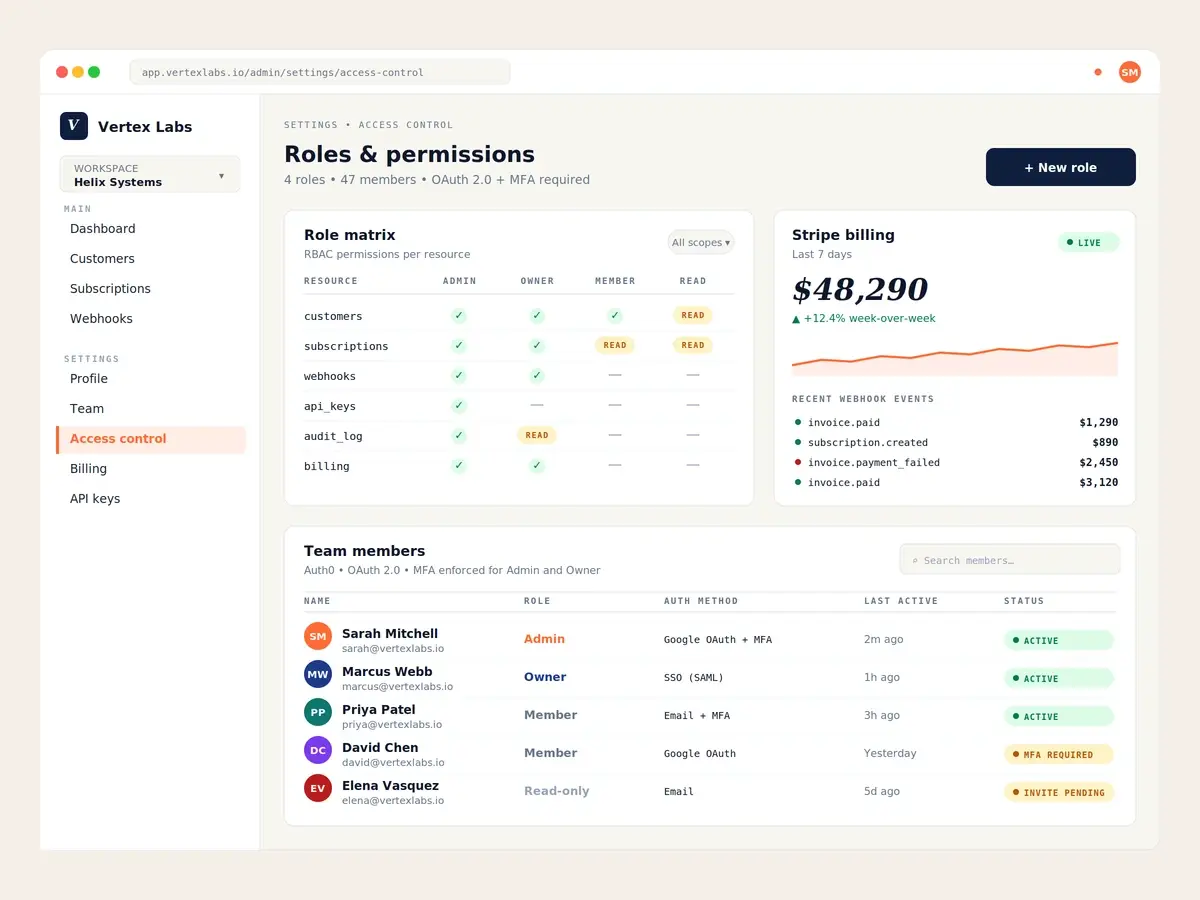
Task: Click the 5d ago last active cell
Action: click(x=882, y=791)
